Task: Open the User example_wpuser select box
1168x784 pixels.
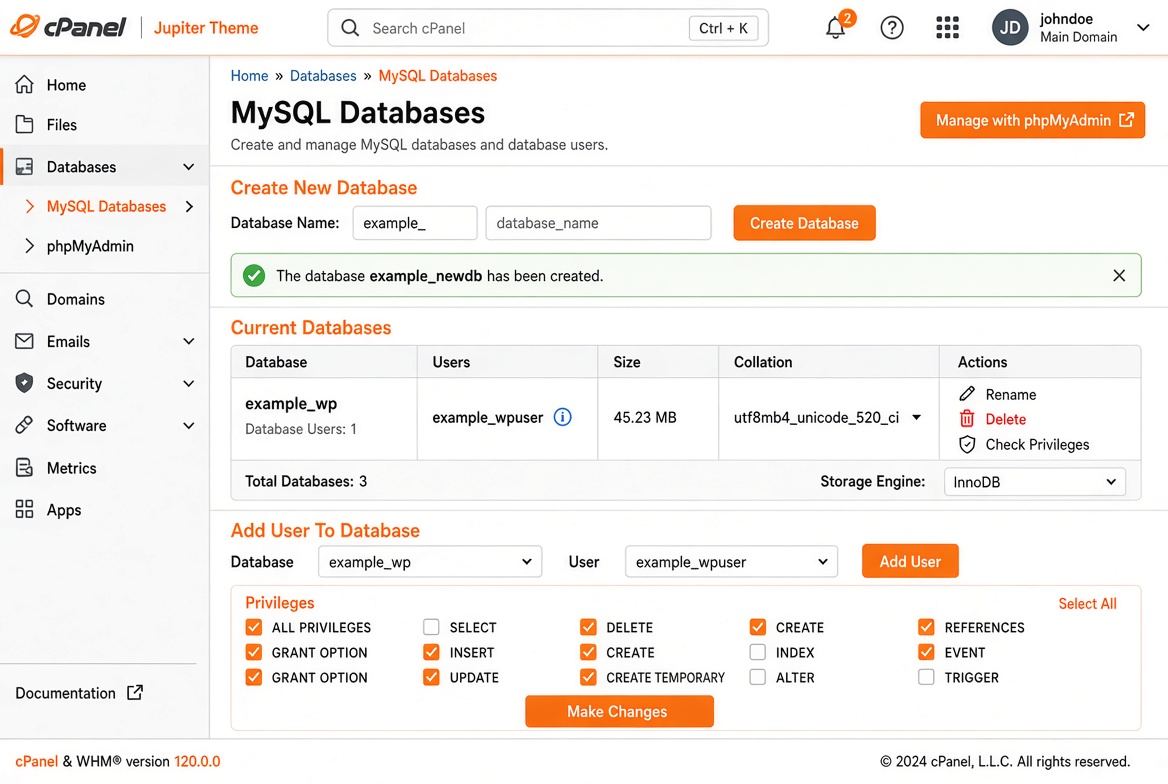Action: tap(731, 561)
